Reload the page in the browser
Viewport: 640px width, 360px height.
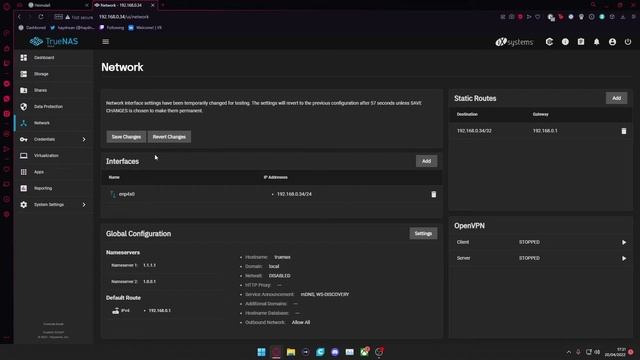click(x=41, y=17)
